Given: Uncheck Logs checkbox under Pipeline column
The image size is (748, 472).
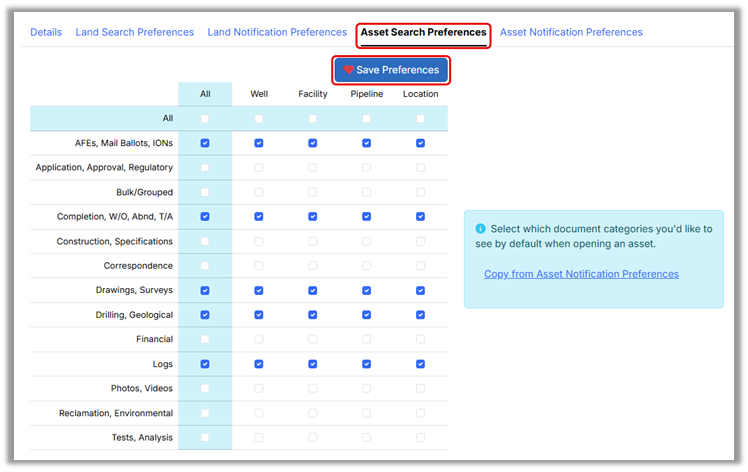Looking at the screenshot, I should click(366, 364).
